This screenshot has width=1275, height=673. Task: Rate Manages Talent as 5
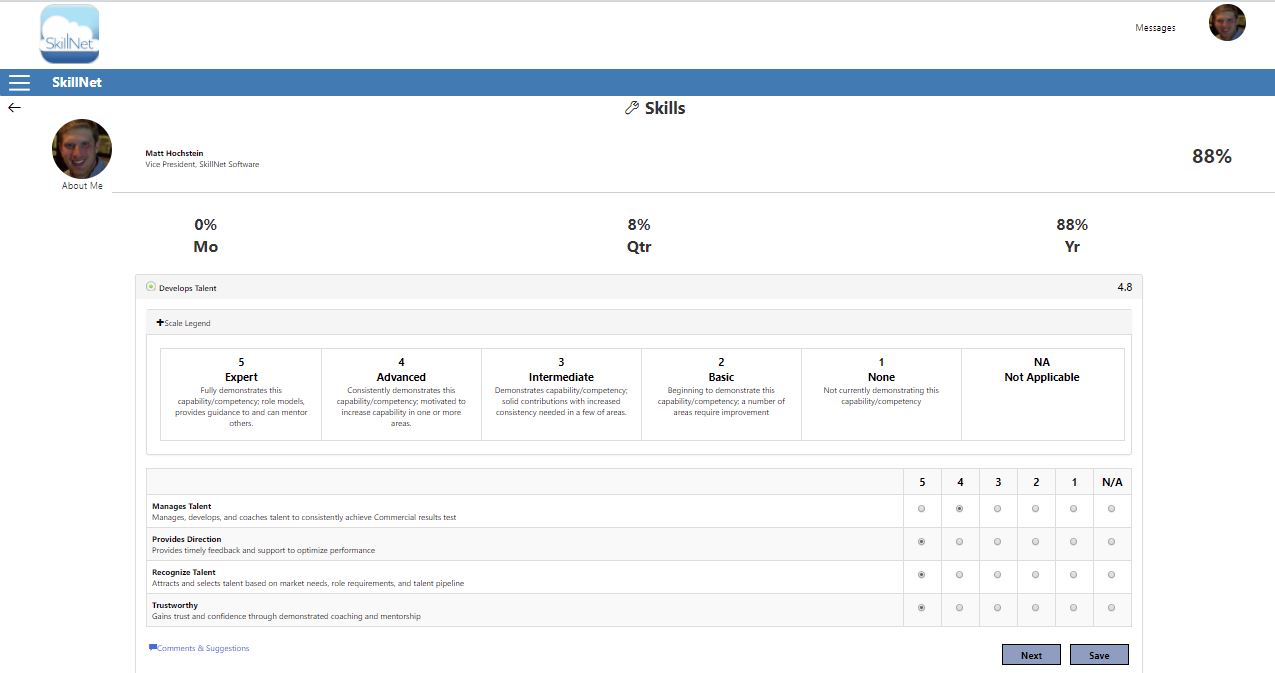coord(921,509)
